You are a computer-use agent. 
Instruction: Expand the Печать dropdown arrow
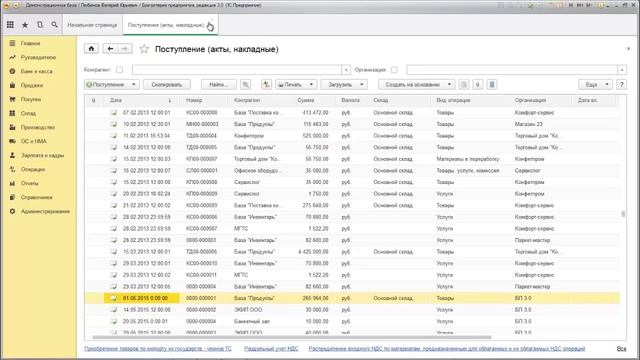[x=311, y=84]
